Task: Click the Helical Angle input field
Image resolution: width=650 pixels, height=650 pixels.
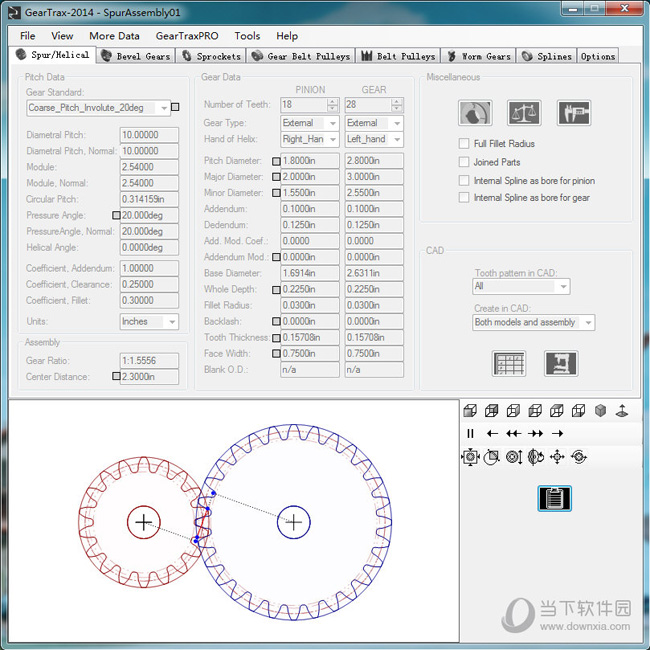Action: pos(149,247)
